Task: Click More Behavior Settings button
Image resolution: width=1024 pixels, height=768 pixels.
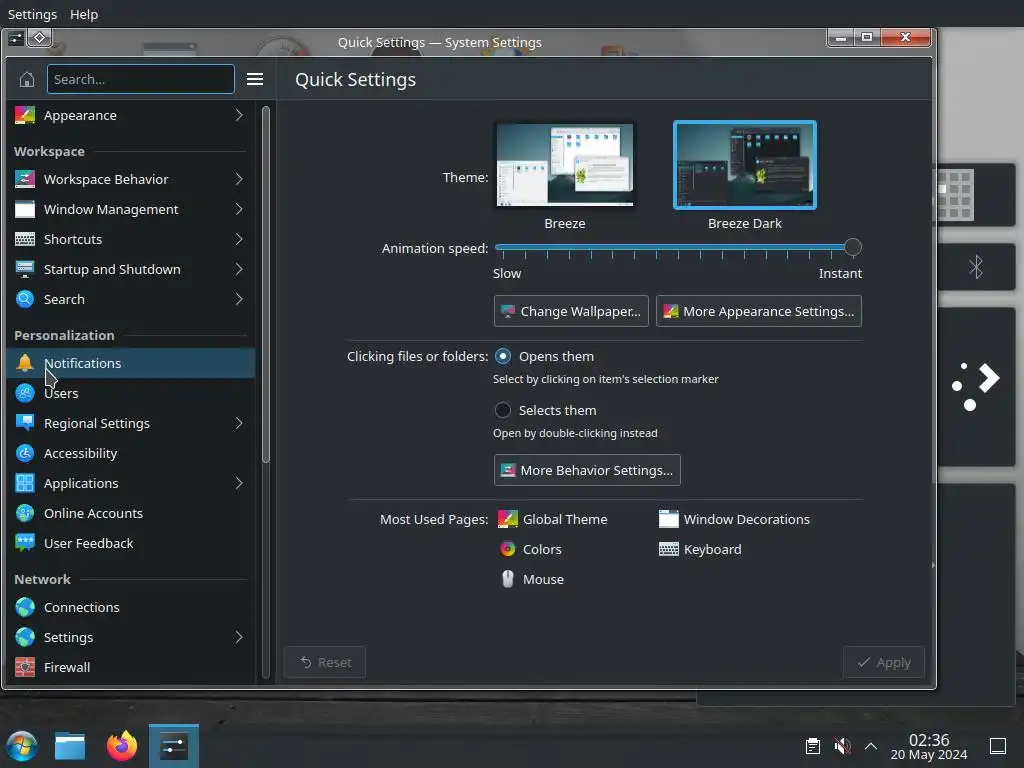Action: [x=586, y=470]
